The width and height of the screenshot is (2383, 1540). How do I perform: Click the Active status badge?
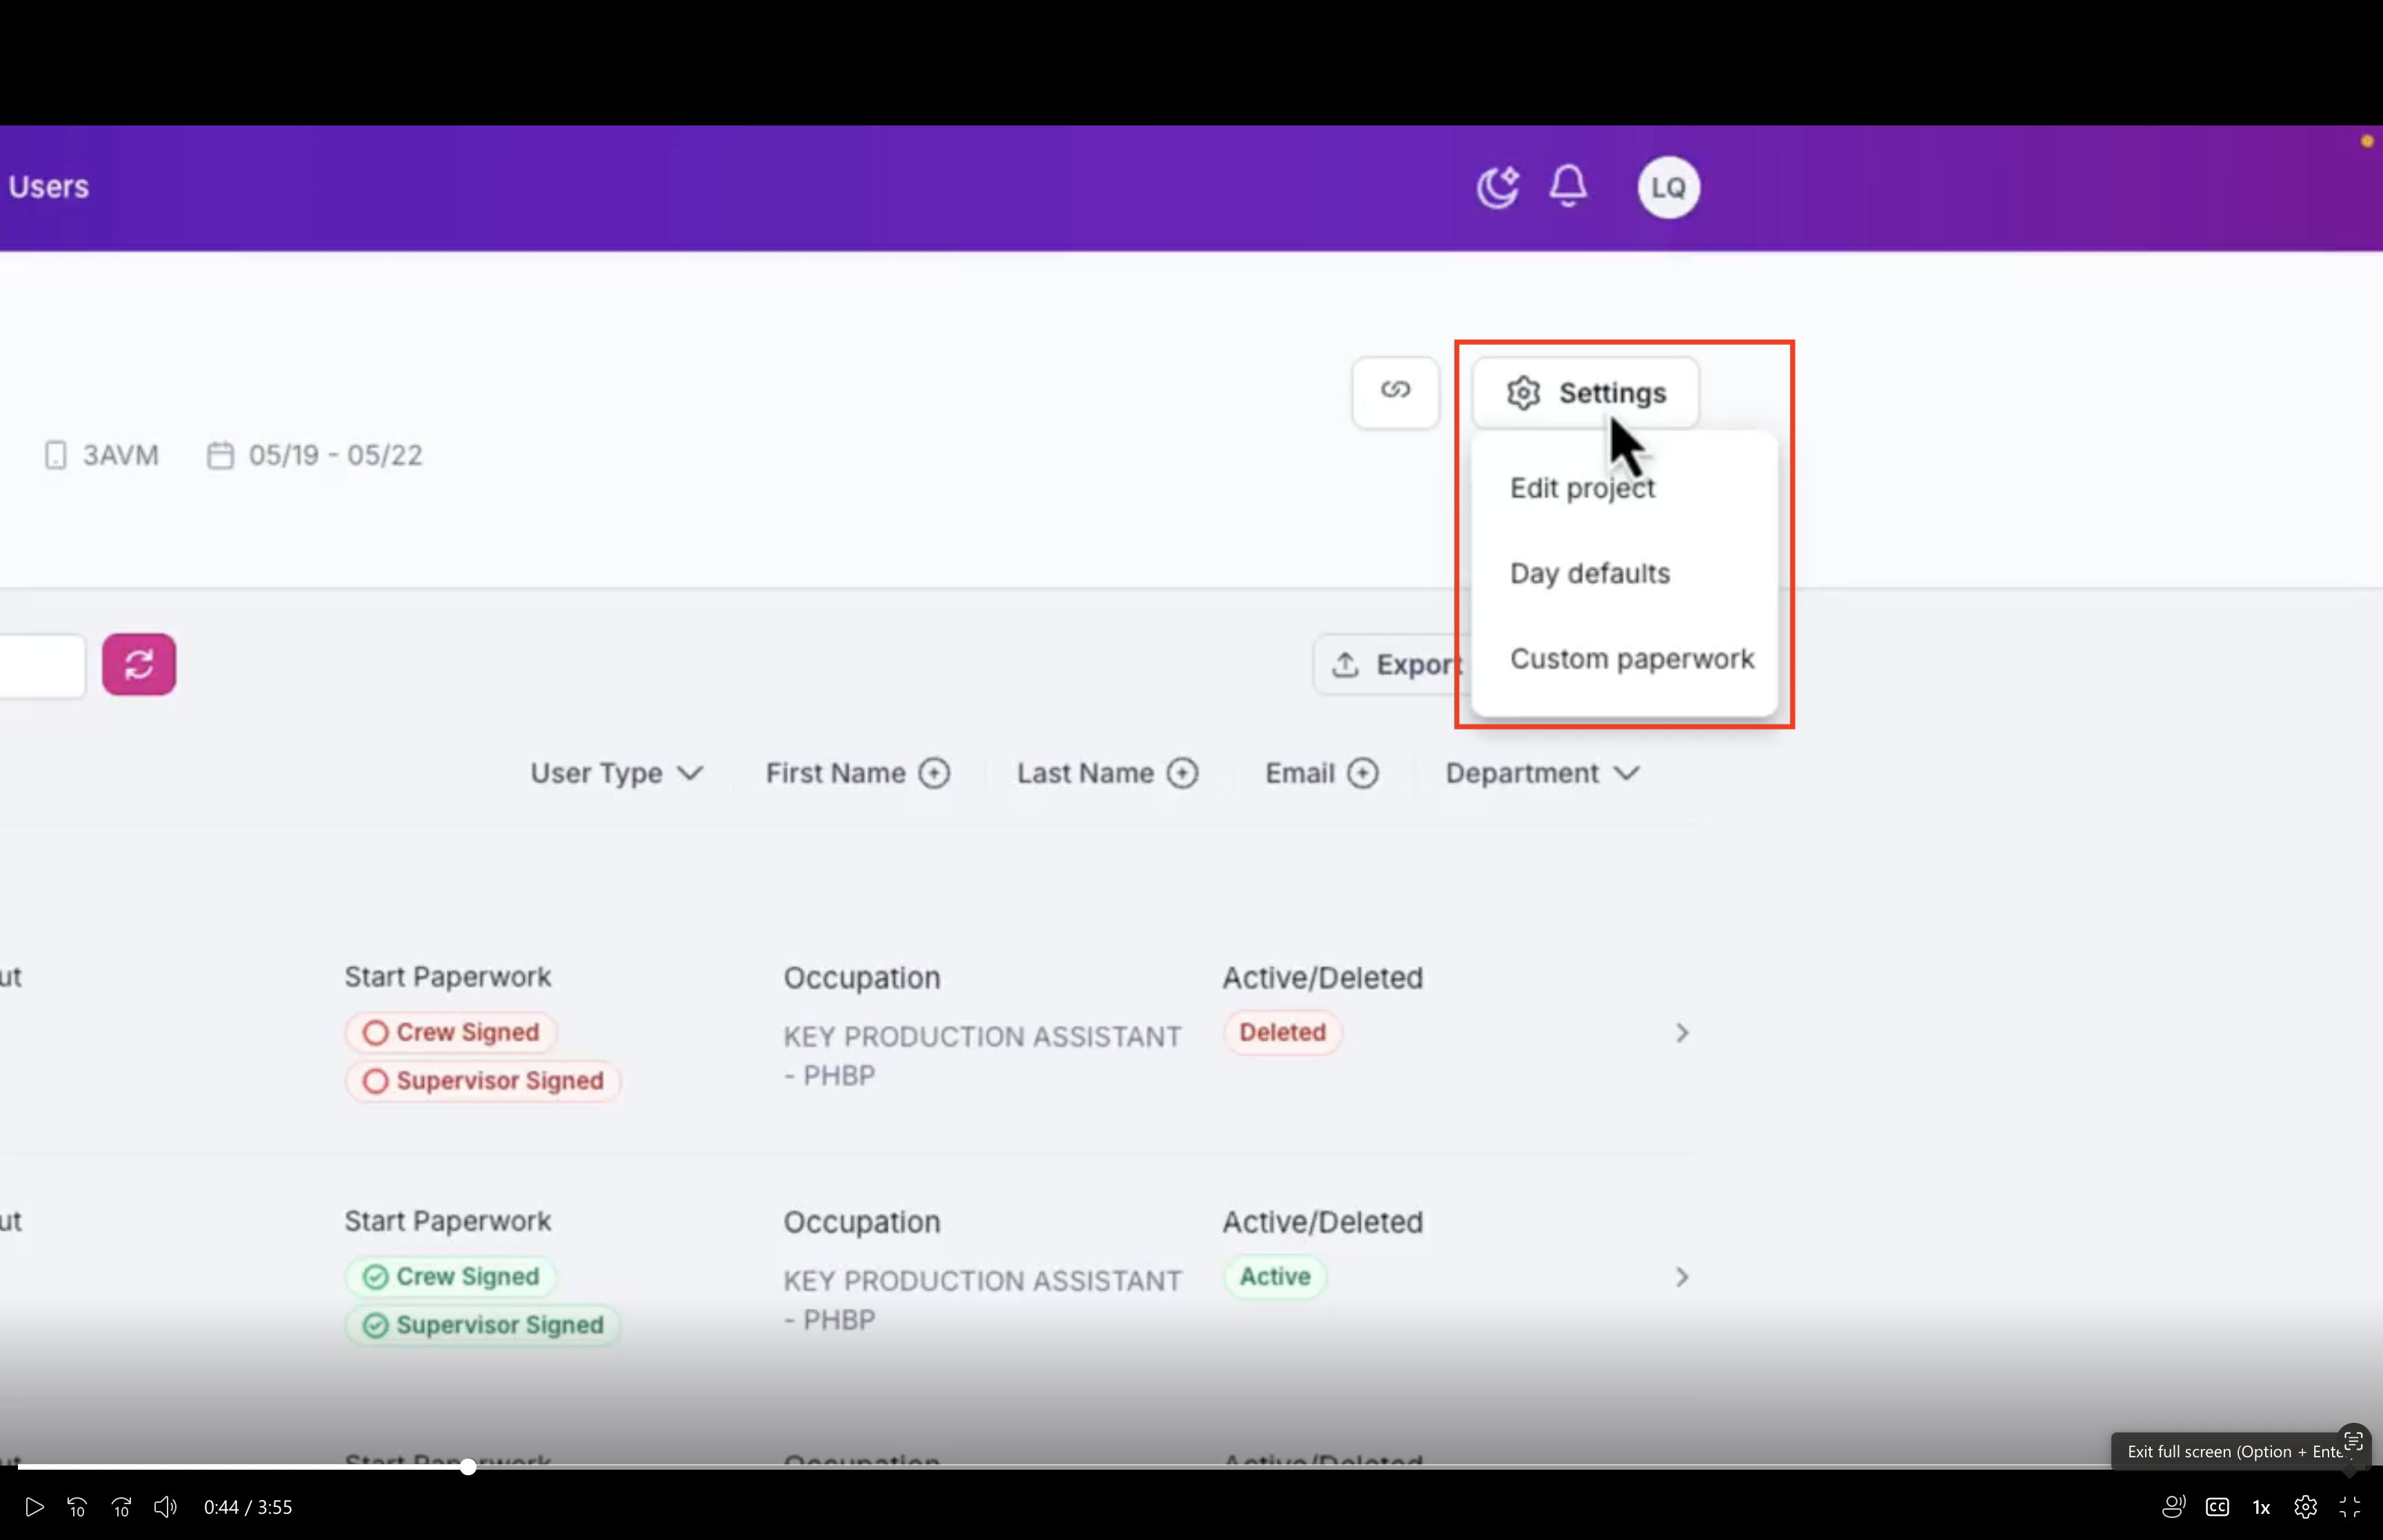tap(1275, 1276)
